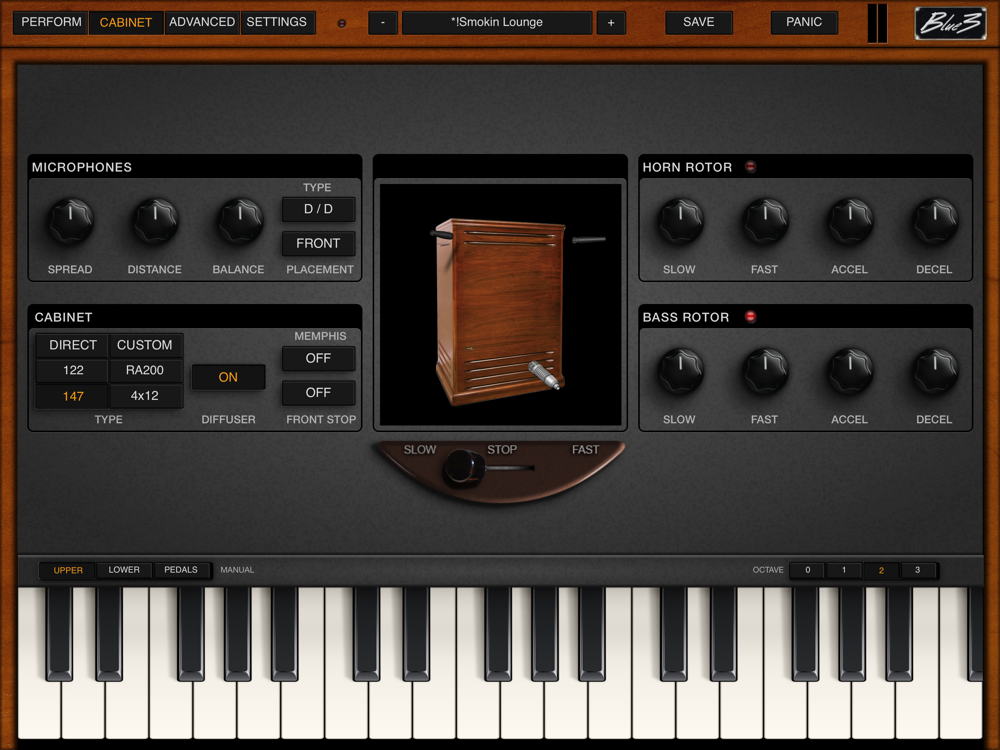This screenshot has height=750, width=1000.
Task: Set keyboard octave to 3
Action: (918, 570)
